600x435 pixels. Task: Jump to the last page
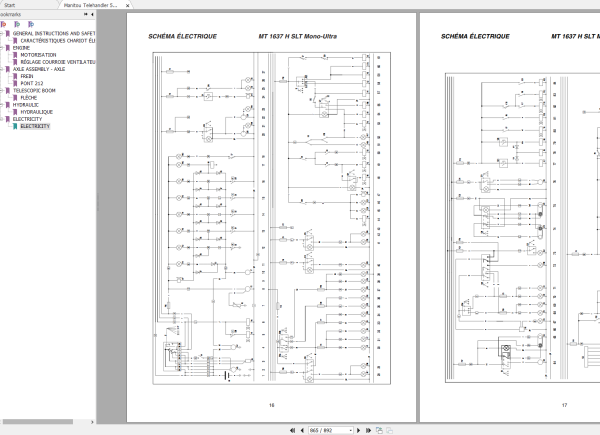tap(368, 430)
